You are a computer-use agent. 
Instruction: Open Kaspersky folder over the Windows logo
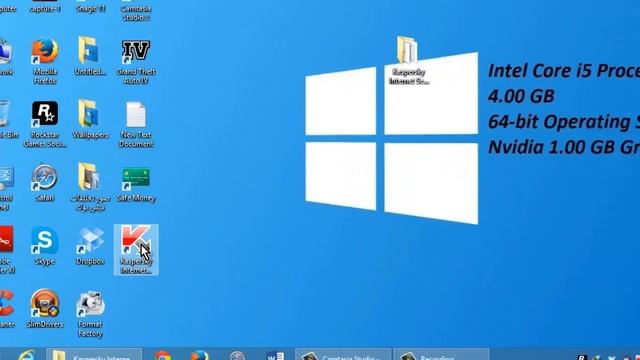pyautogui.click(x=408, y=60)
